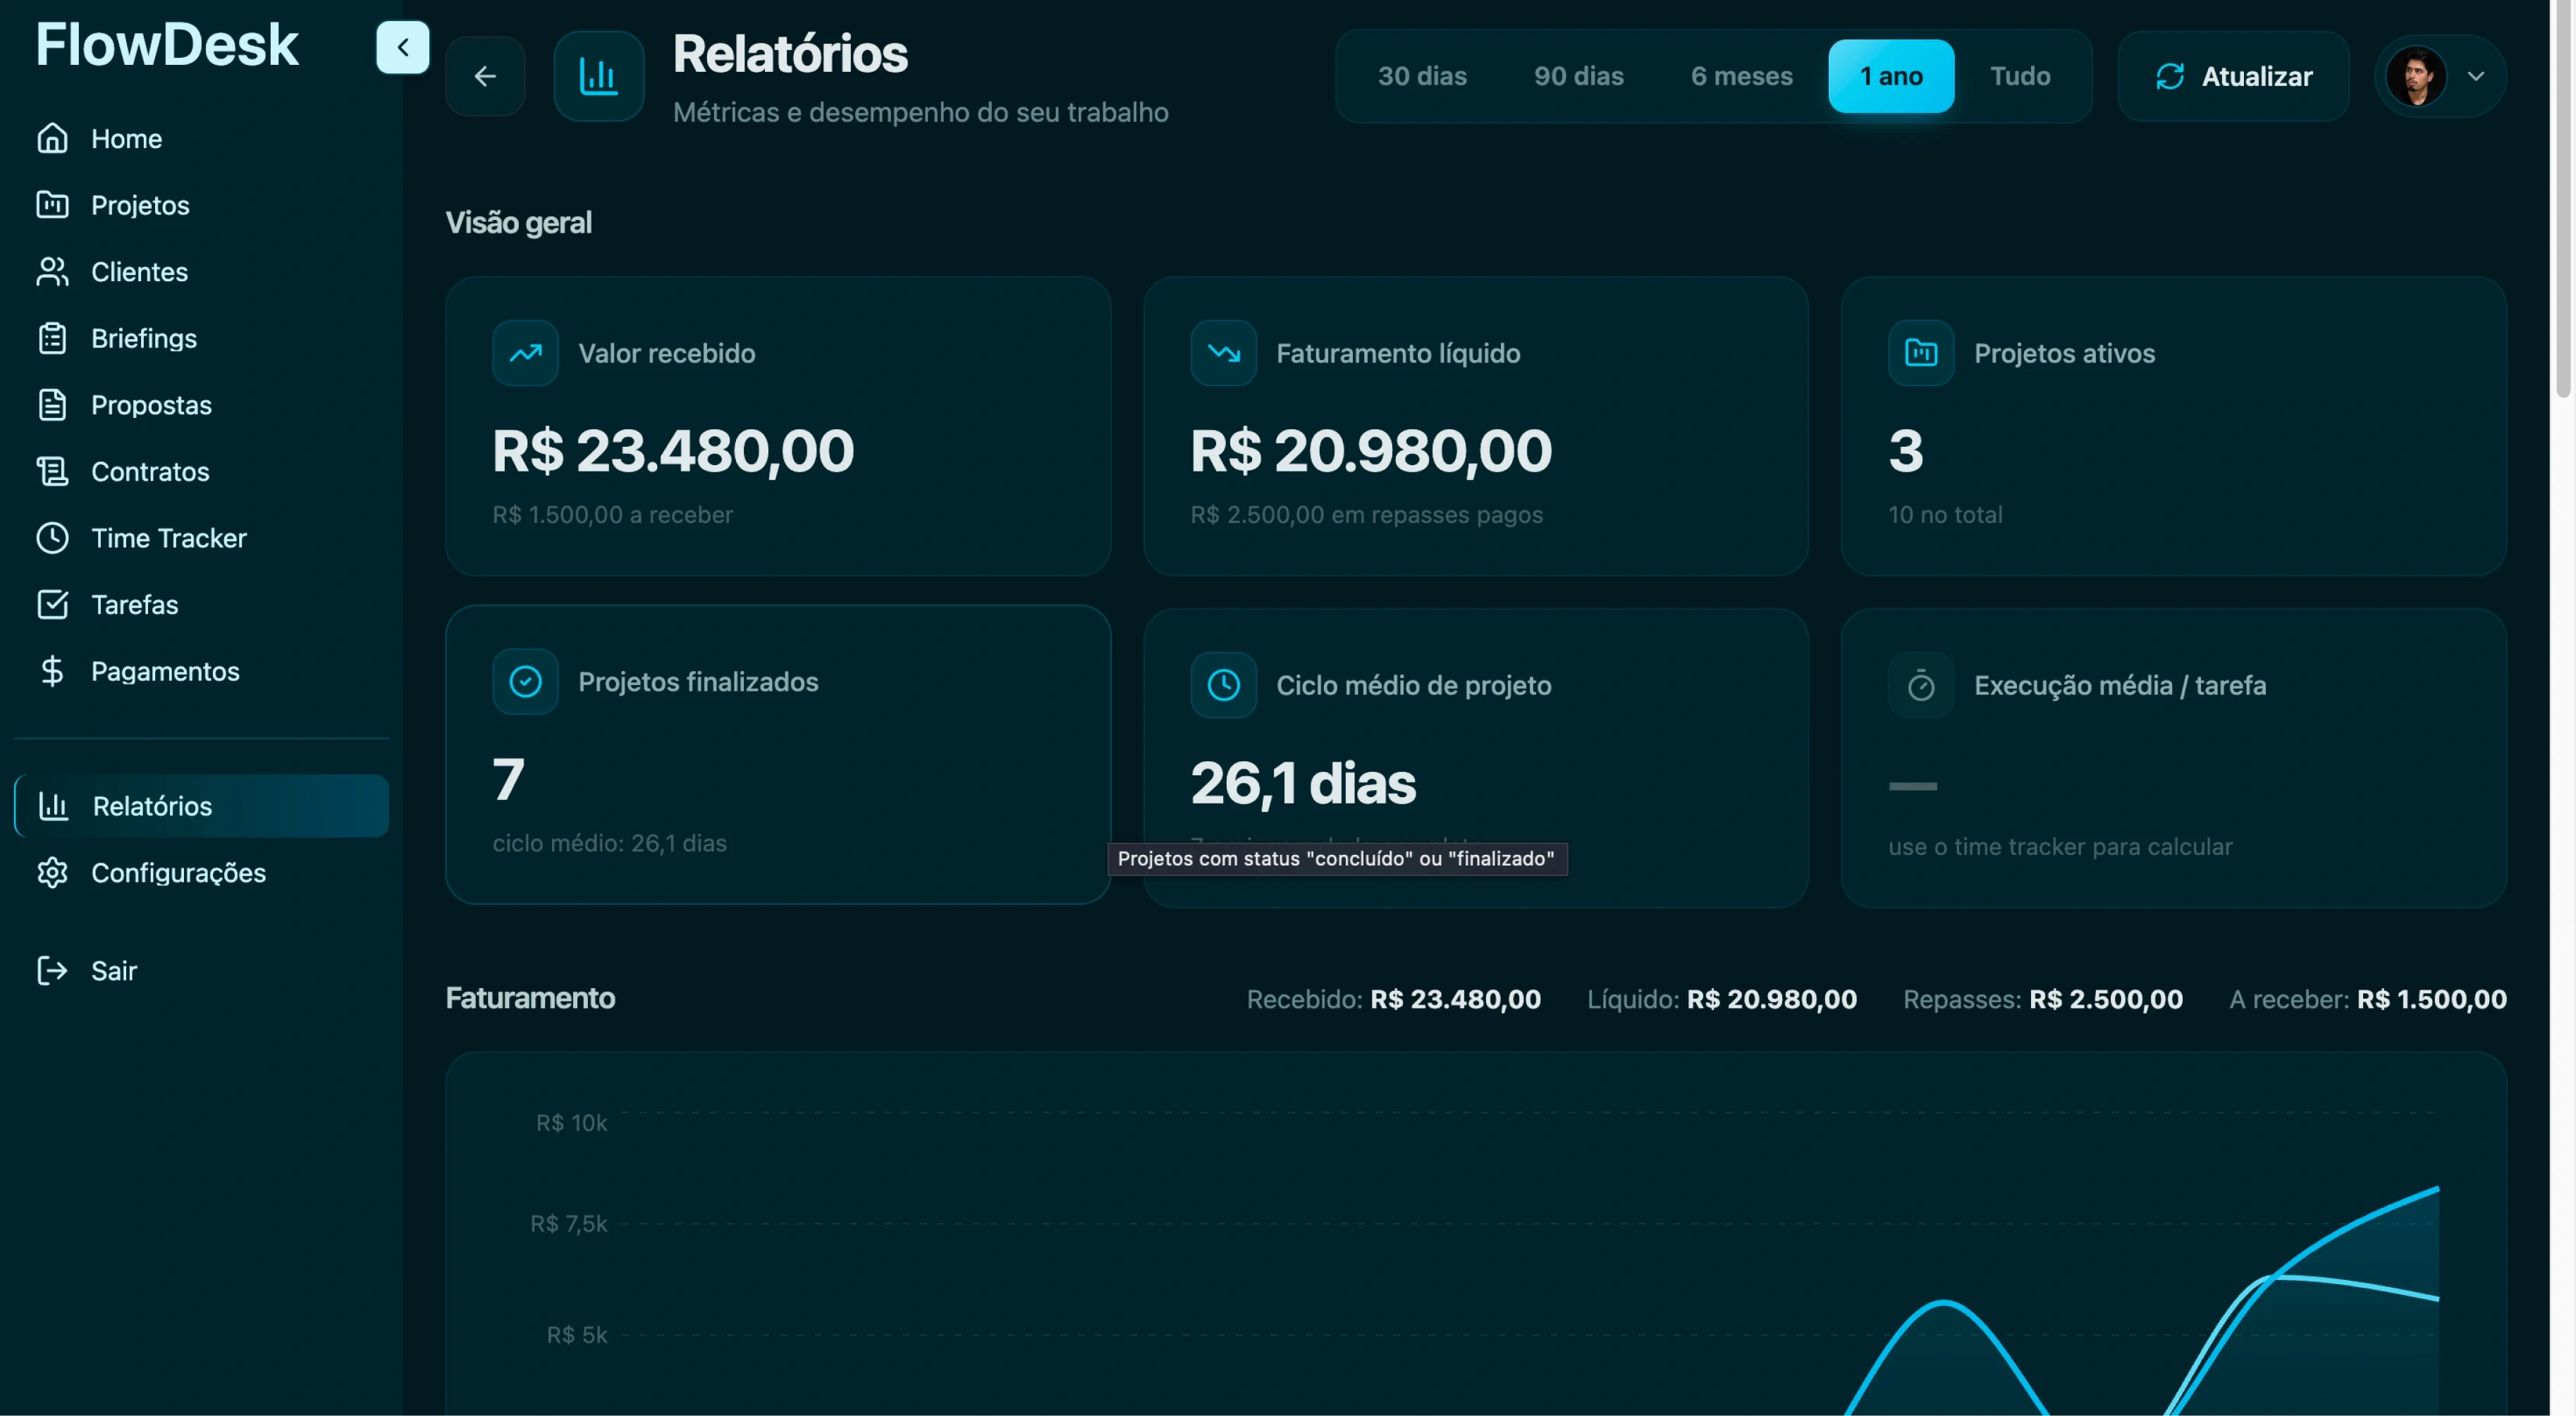2576x1416 pixels.
Task: Click Sair to log out
Action: point(201,970)
